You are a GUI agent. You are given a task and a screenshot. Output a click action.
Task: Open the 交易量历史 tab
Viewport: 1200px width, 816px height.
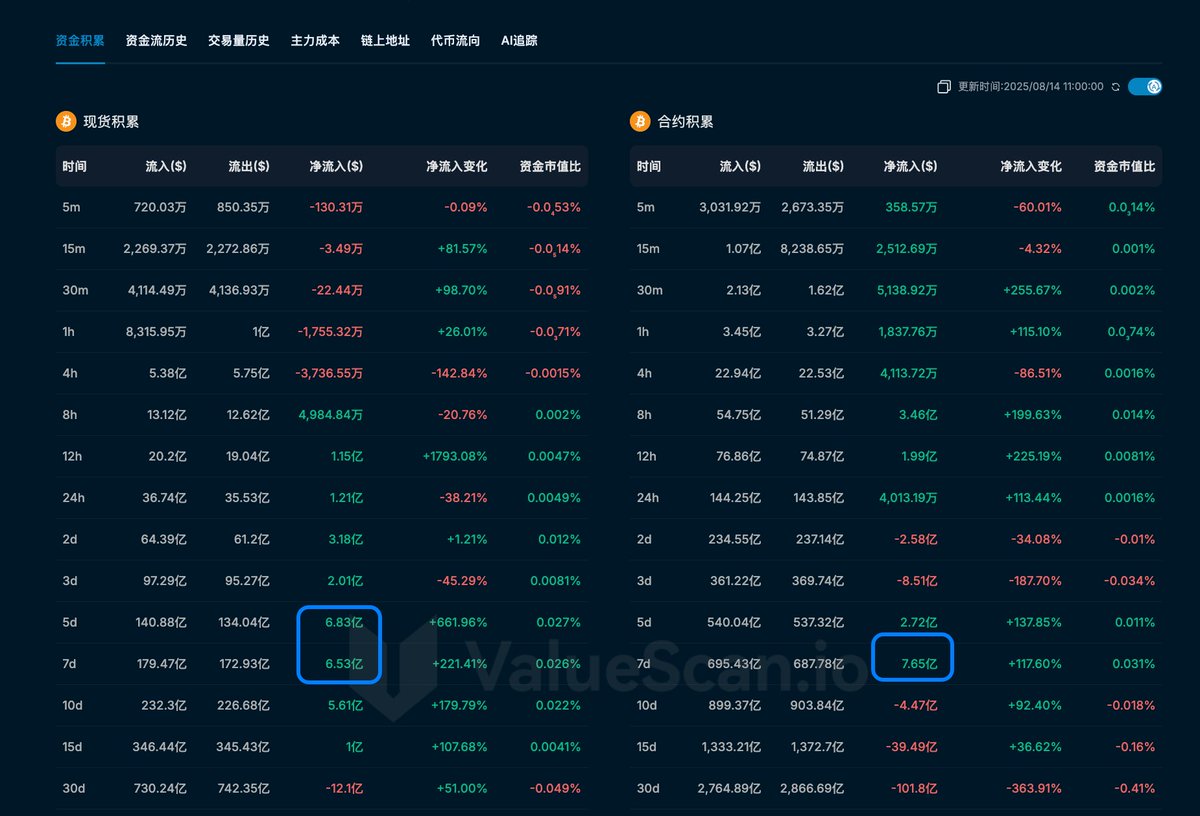(239, 41)
